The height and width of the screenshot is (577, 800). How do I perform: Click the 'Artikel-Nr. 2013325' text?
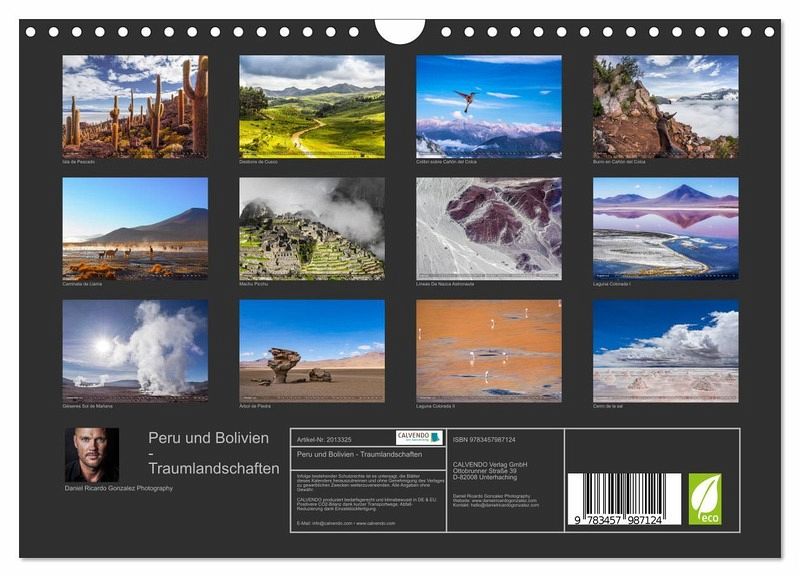[x=324, y=439]
